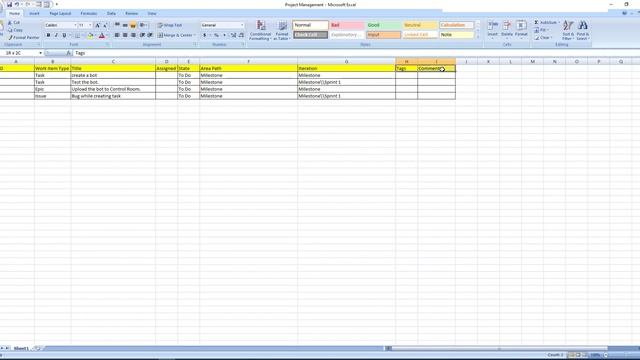Open the Formulas tab
640x360 pixels.
[x=89, y=13]
